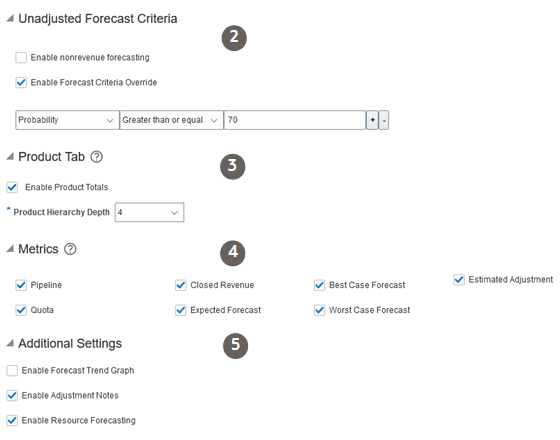
Task: Uncheck Enable Forecast Criteria Override
Action: click(21, 82)
